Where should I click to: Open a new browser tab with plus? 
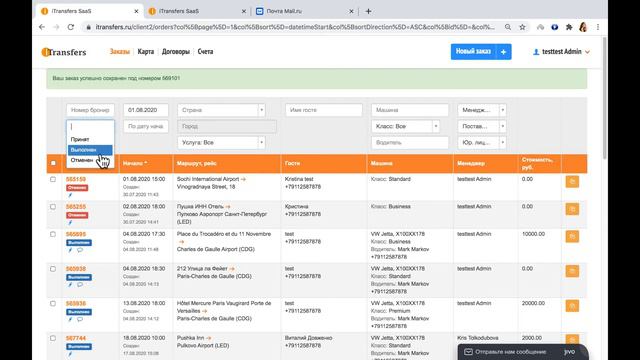(x=368, y=11)
